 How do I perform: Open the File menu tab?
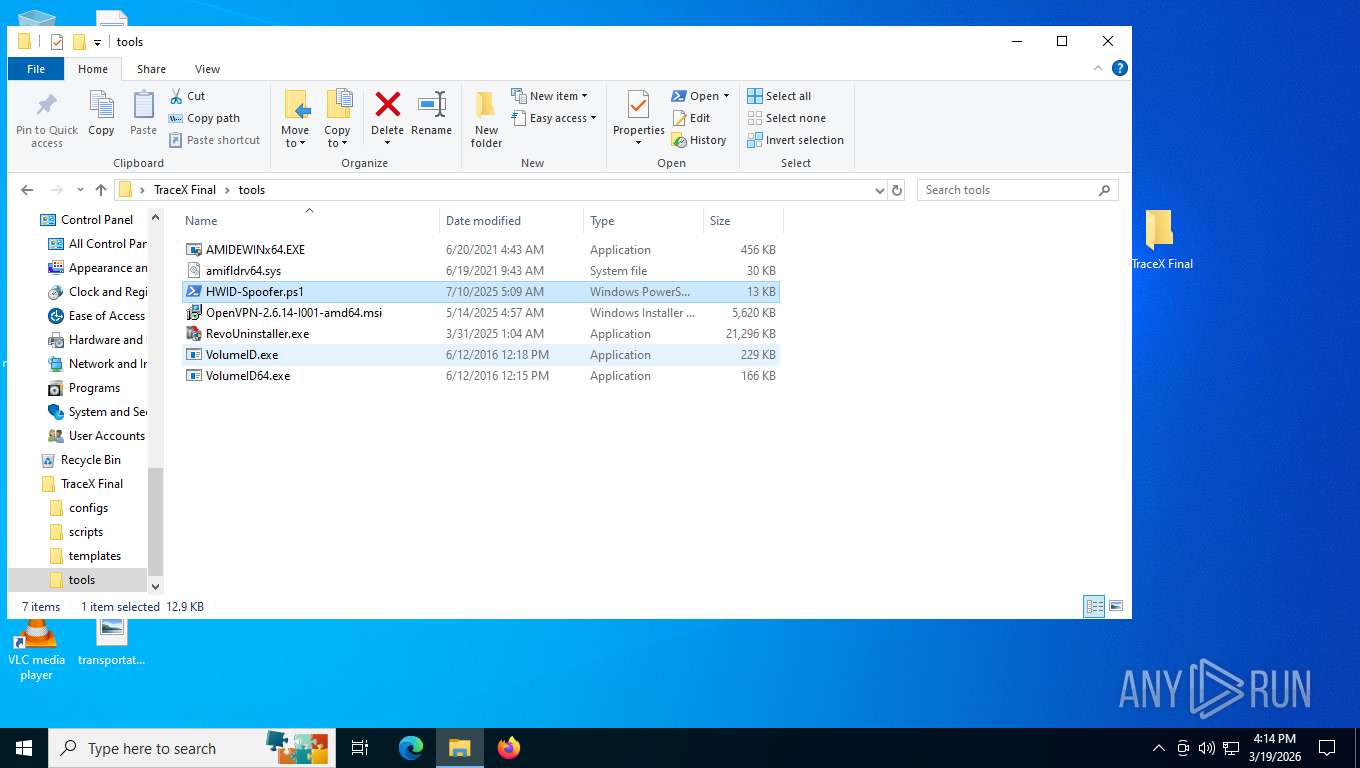[x=36, y=69]
